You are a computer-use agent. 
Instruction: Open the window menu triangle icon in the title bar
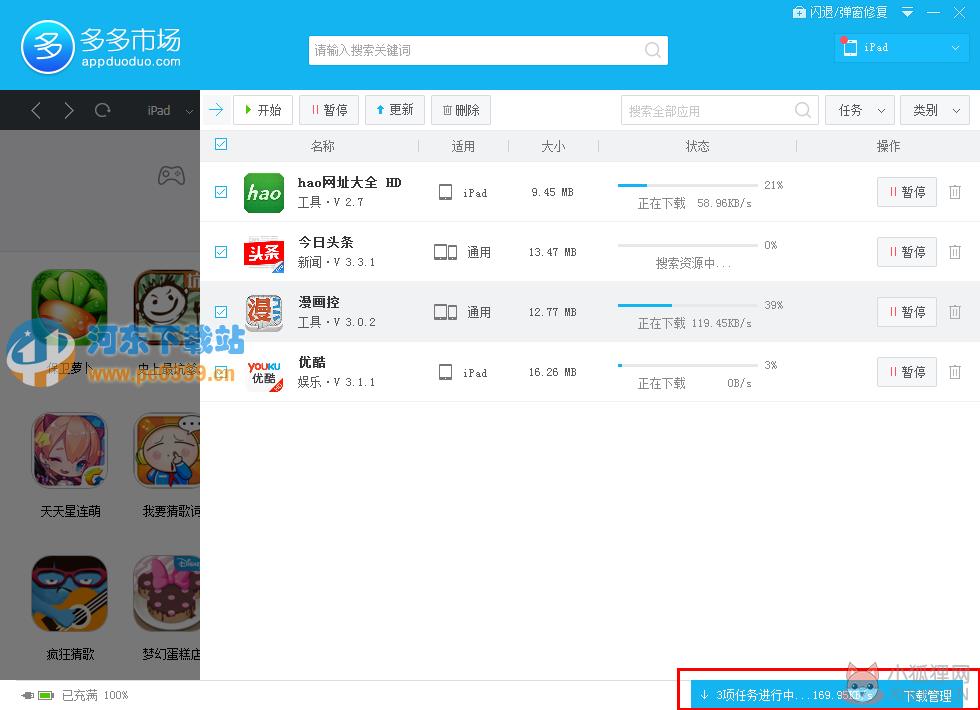(908, 12)
